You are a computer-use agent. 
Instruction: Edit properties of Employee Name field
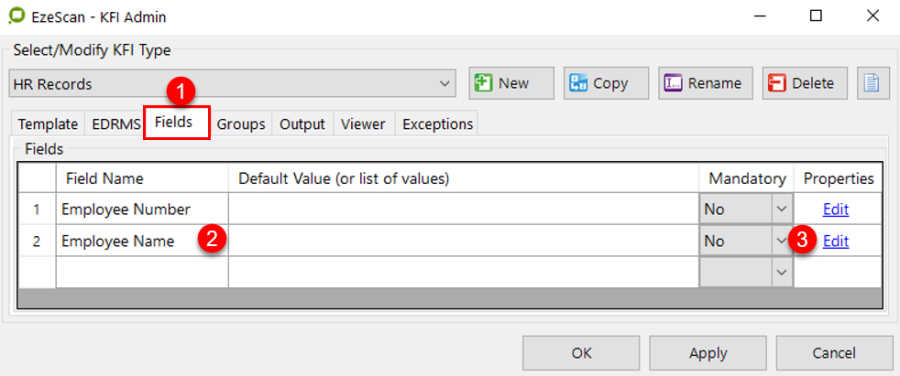point(836,242)
